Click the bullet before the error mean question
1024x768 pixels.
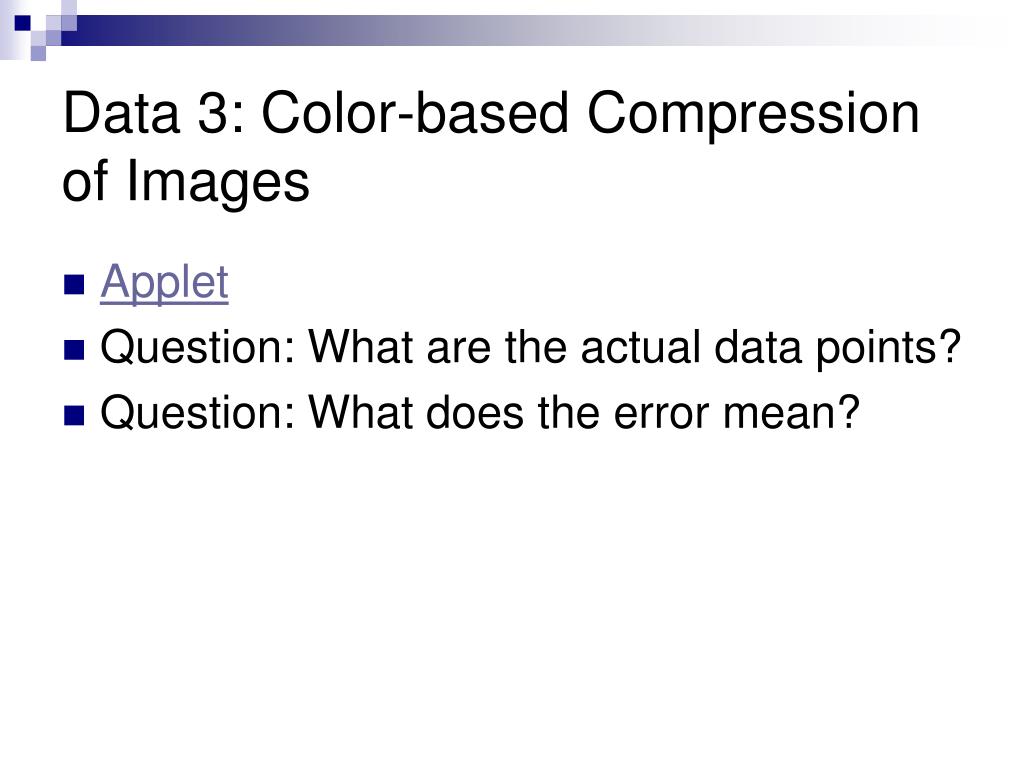pos(74,415)
